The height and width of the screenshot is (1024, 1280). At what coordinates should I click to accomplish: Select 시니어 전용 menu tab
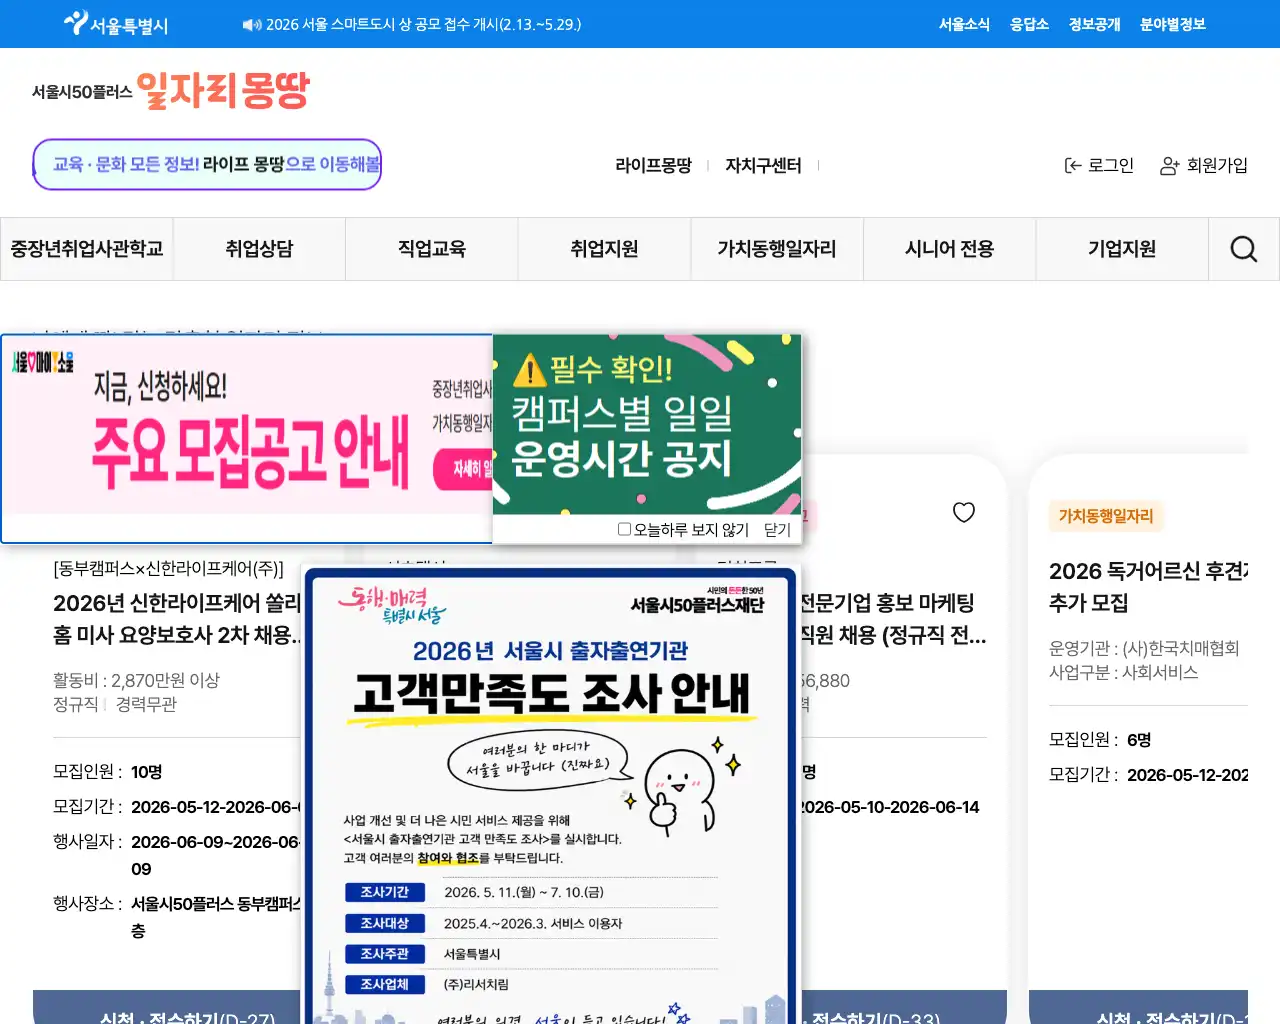click(x=949, y=249)
